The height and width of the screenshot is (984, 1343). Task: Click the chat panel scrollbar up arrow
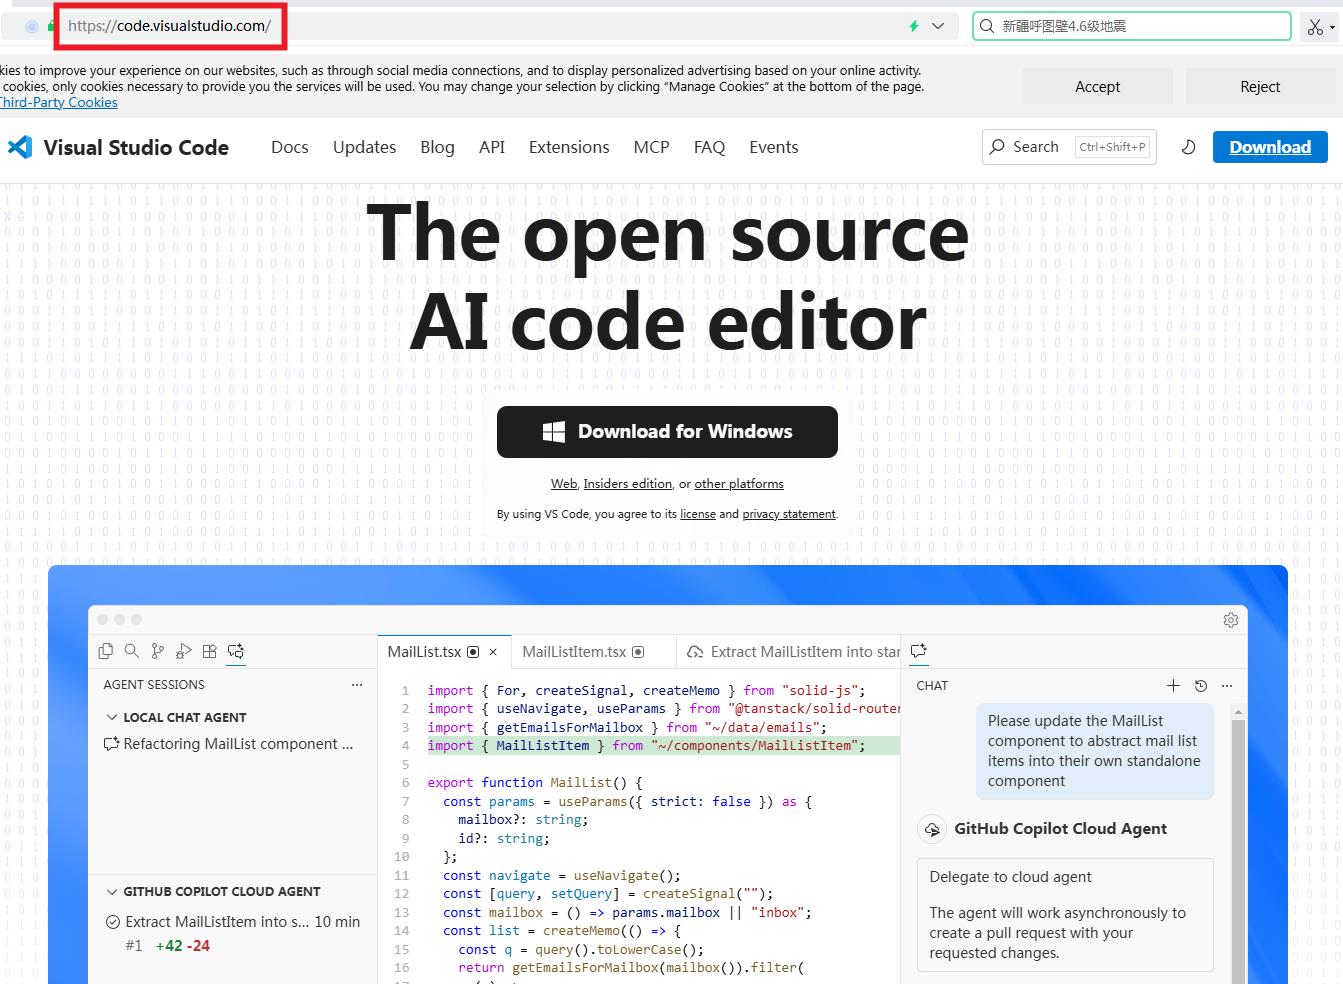(1238, 713)
